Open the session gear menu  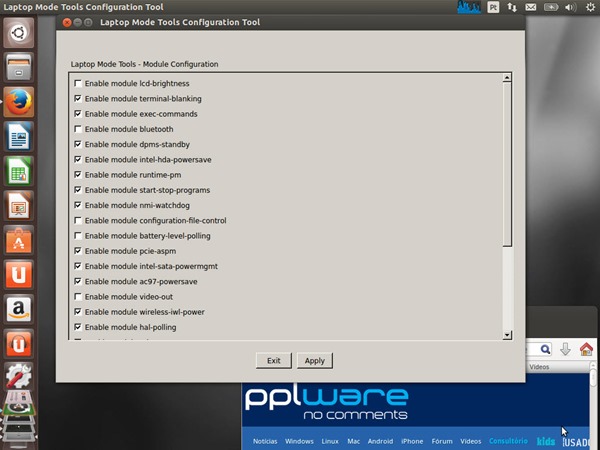point(590,7)
